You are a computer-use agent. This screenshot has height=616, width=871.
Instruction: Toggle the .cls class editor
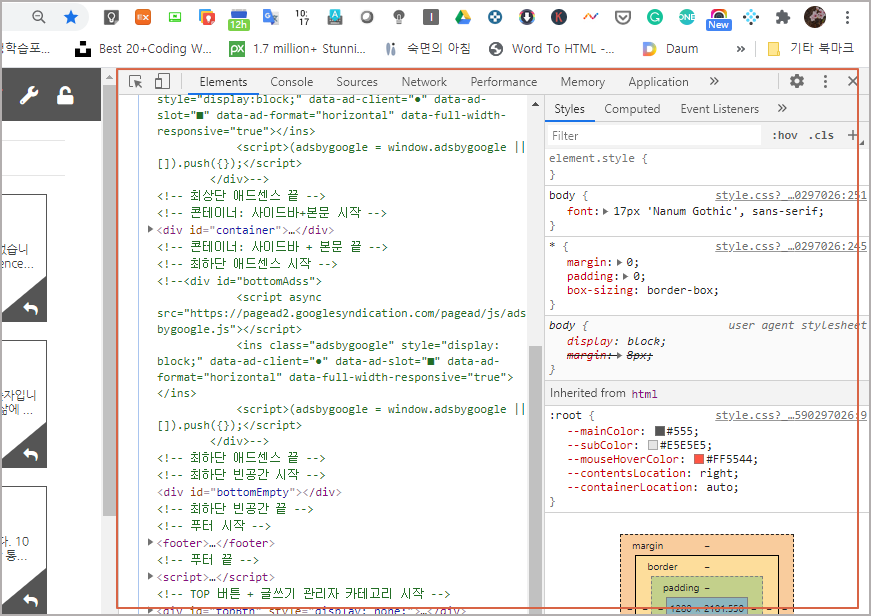(821, 136)
